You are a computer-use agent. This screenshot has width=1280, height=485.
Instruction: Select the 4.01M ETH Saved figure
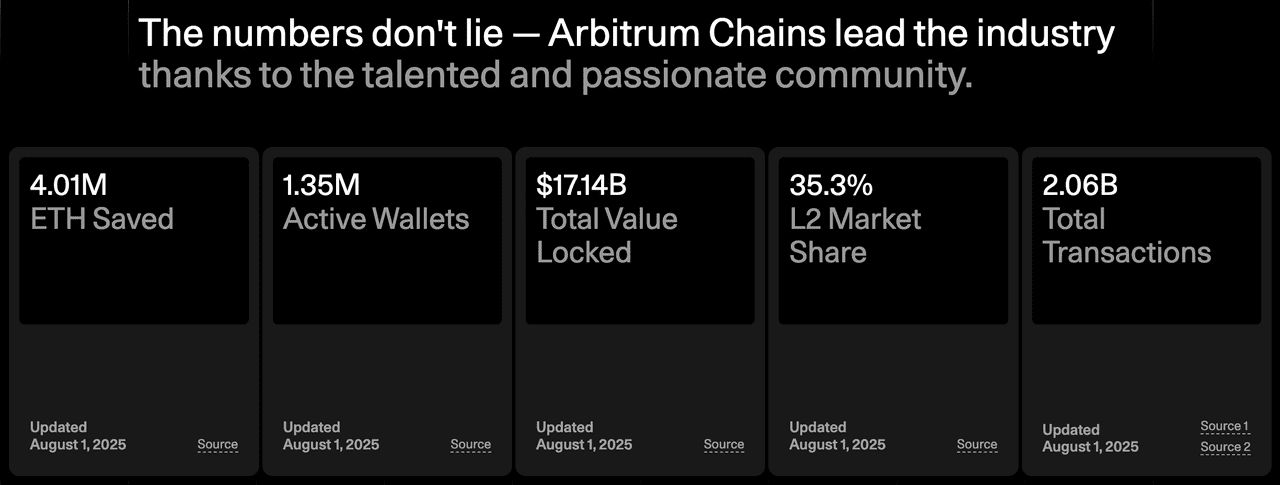67,185
